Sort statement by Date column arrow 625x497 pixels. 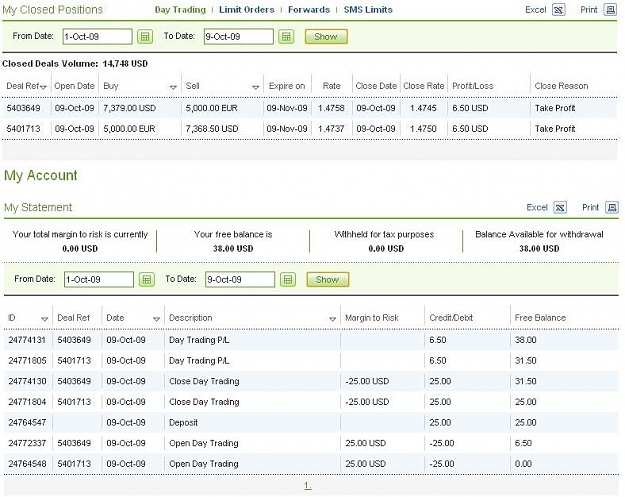click(x=156, y=319)
